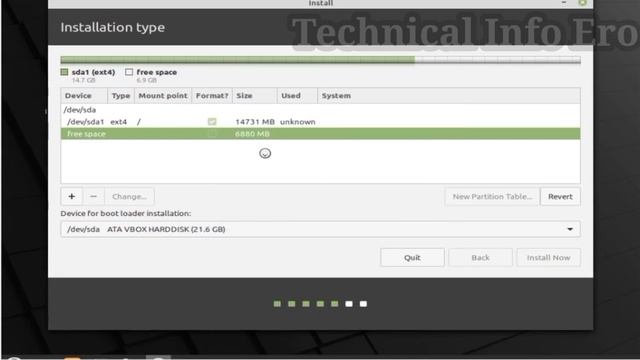Sort by Type column header

coord(121,96)
